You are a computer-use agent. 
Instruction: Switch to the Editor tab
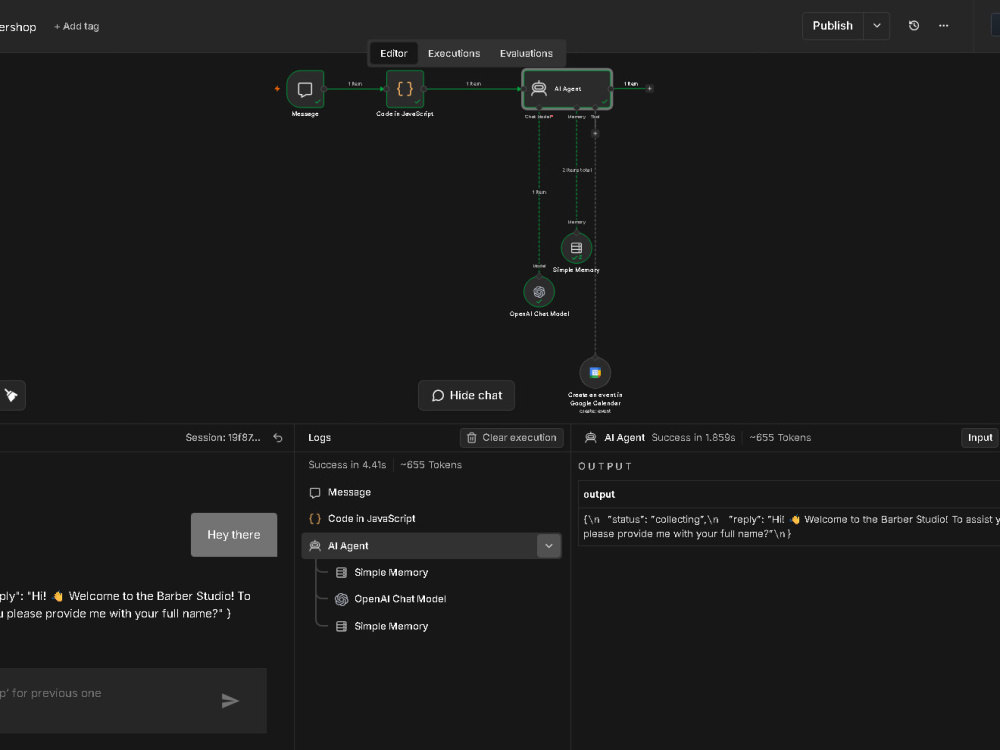(x=393, y=54)
